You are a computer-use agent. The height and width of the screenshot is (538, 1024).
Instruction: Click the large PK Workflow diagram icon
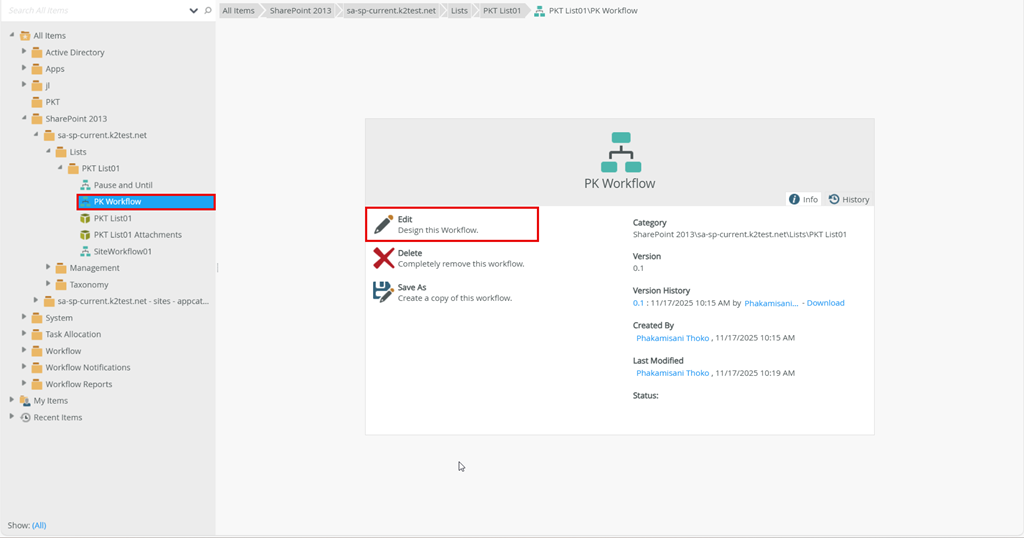(620, 152)
